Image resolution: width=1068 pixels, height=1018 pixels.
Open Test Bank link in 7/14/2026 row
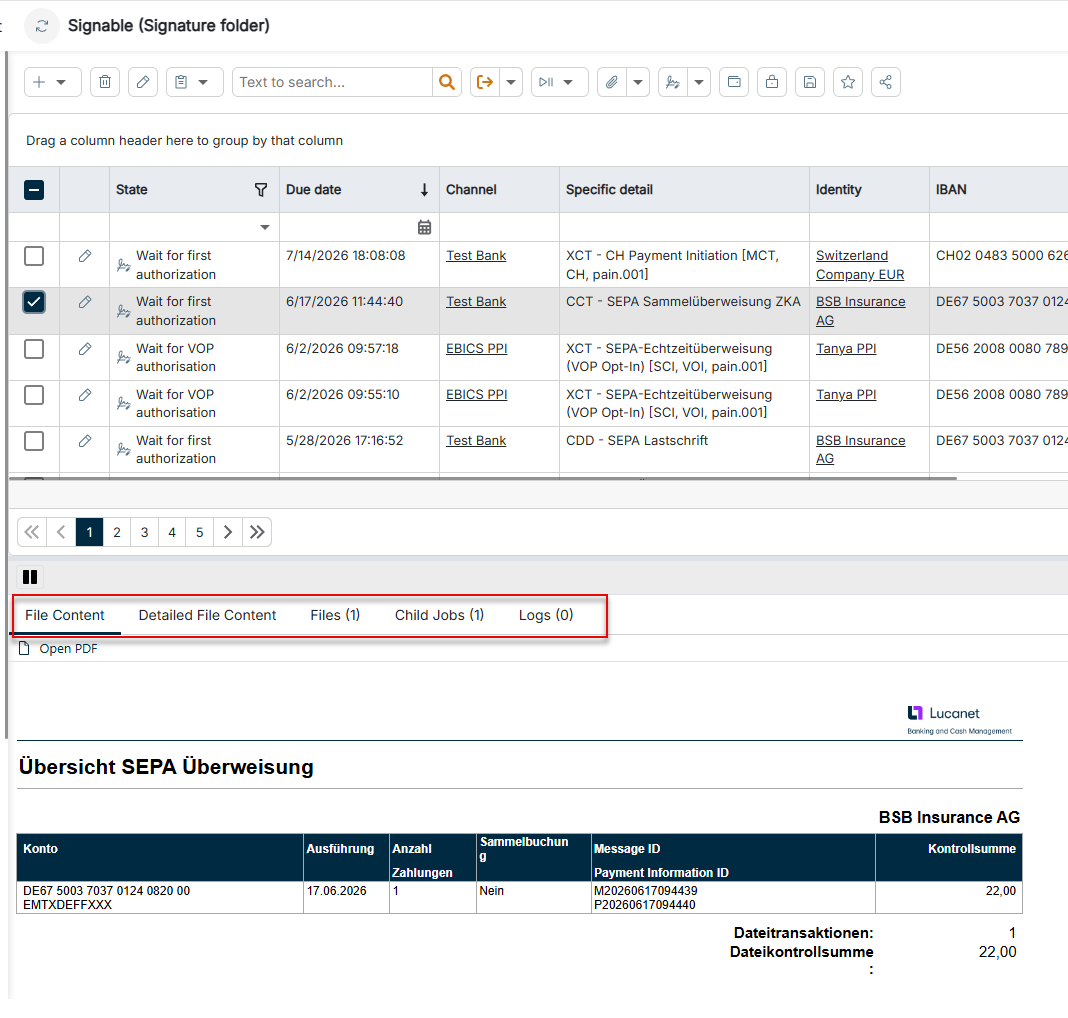476,256
